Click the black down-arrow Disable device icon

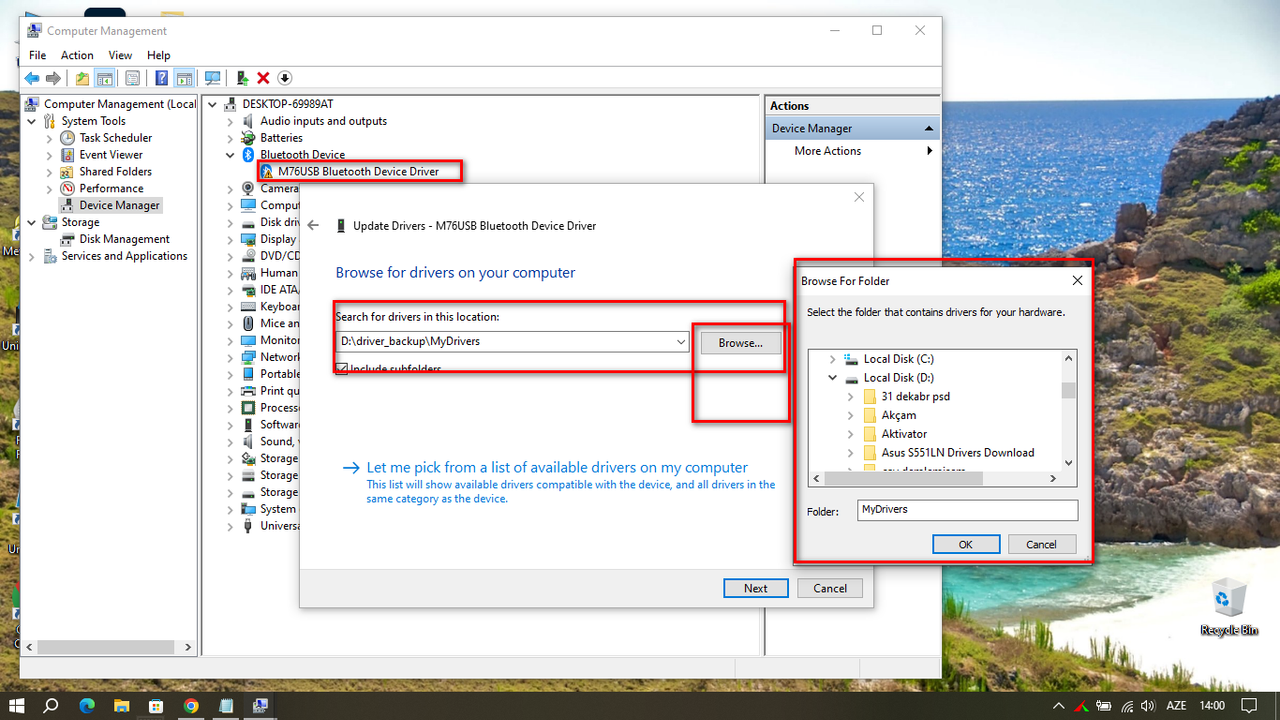click(284, 78)
